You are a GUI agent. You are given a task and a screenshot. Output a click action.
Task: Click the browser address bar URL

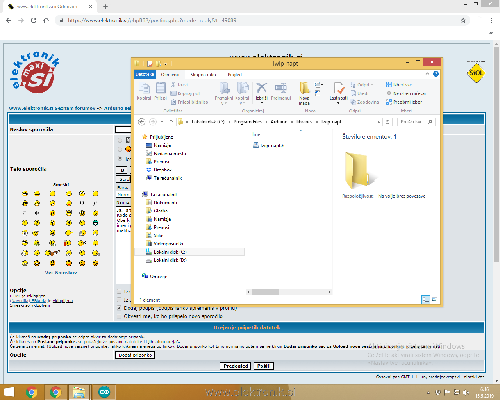(152, 20)
